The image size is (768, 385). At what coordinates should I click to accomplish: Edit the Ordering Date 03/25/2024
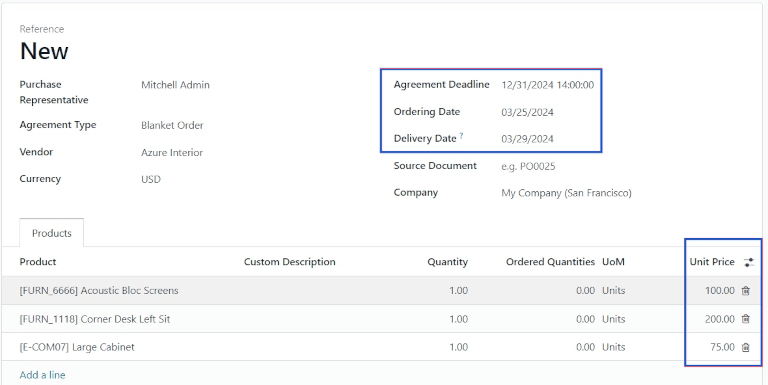[527, 112]
